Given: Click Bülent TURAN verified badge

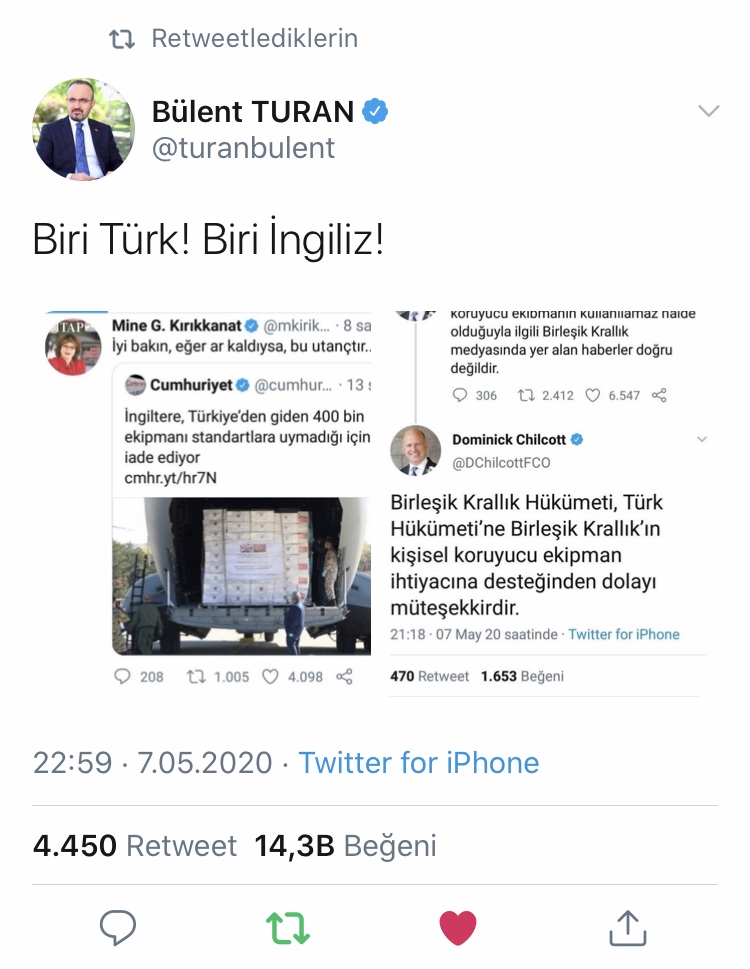Looking at the screenshot, I should tap(375, 111).
